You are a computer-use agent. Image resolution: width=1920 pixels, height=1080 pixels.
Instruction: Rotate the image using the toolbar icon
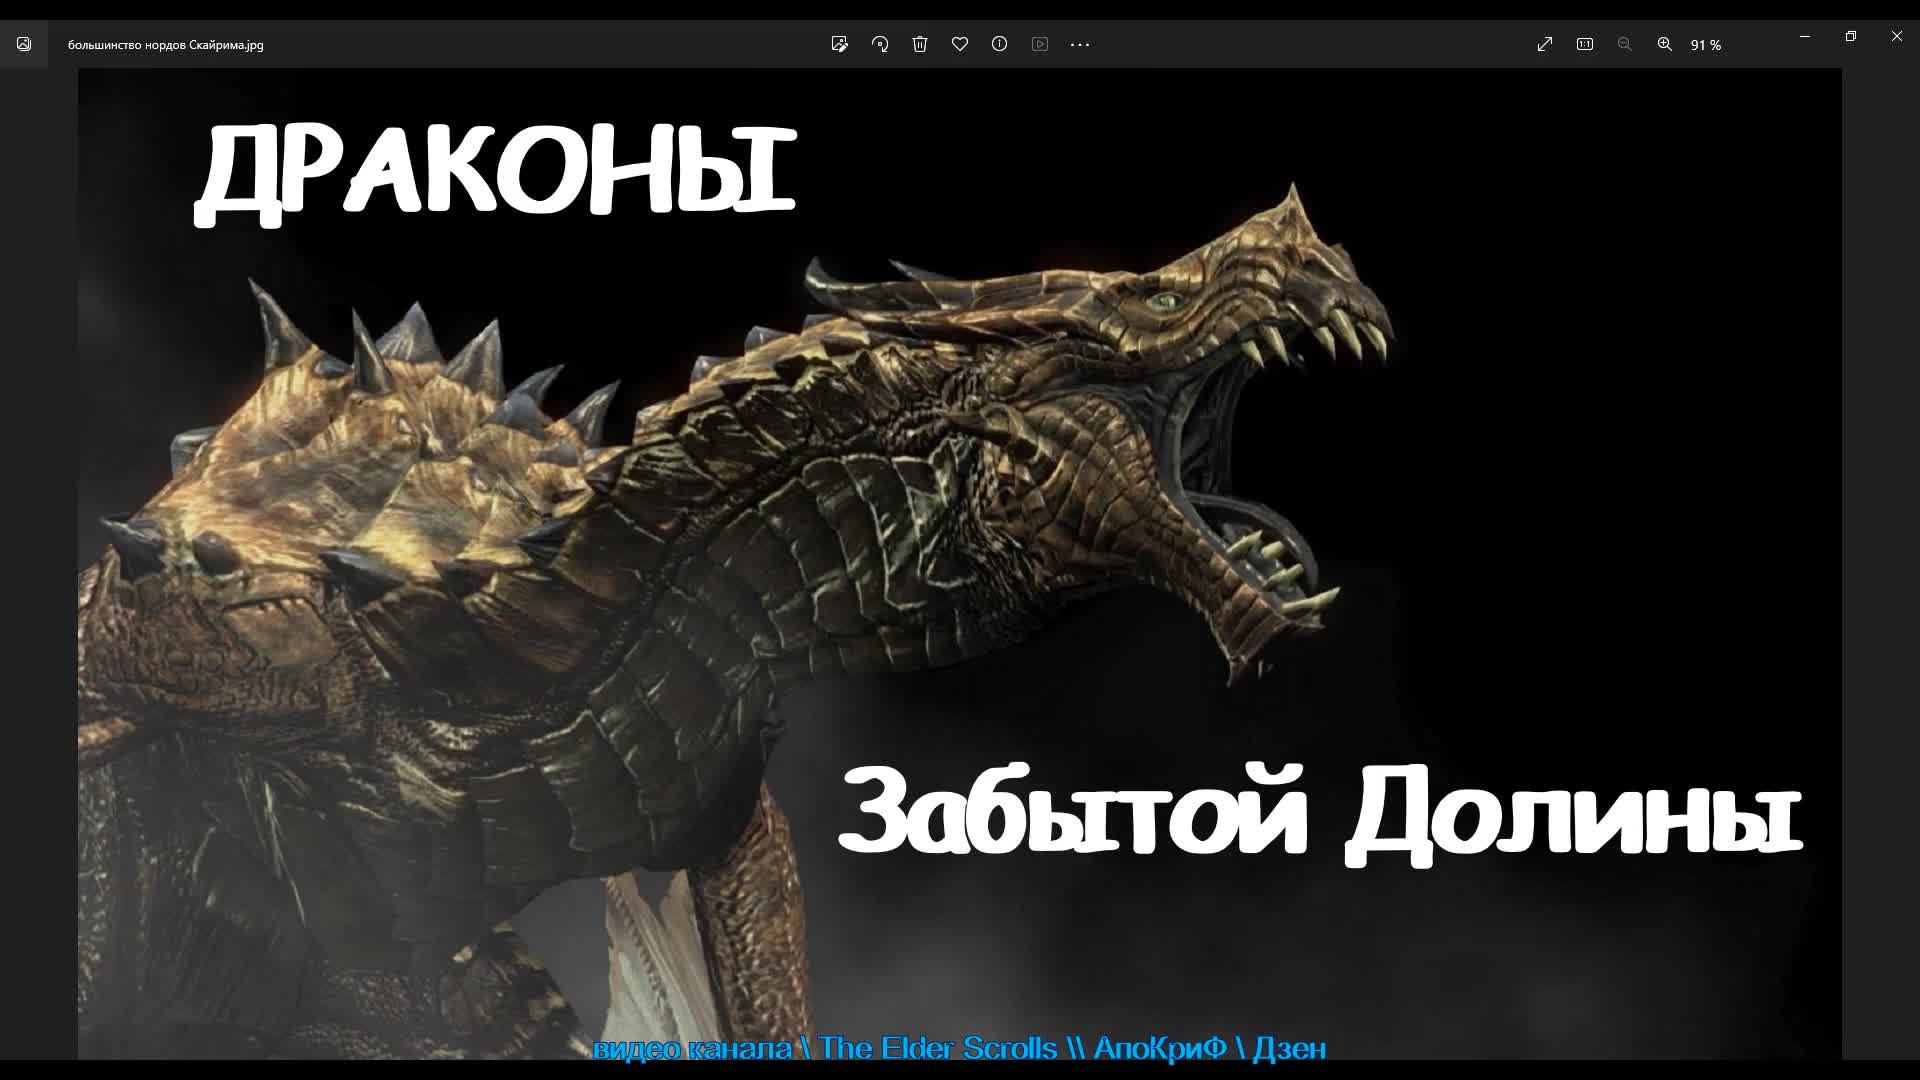coord(880,44)
